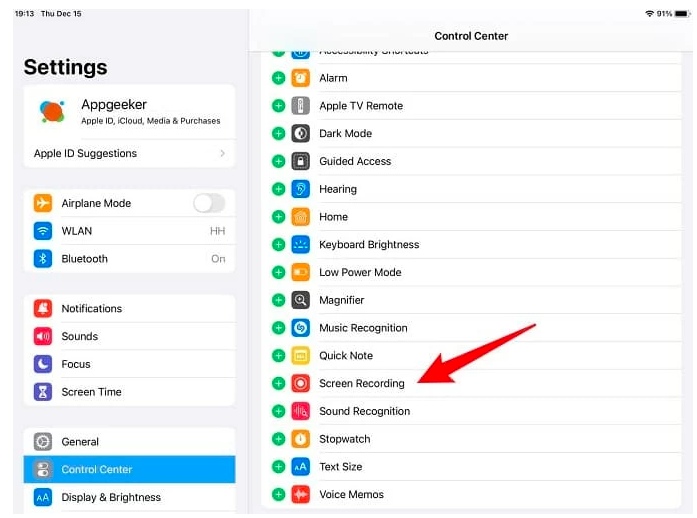Add Screen Recording with green plus button
Screen dimensions: 697x518
coord(278,383)
